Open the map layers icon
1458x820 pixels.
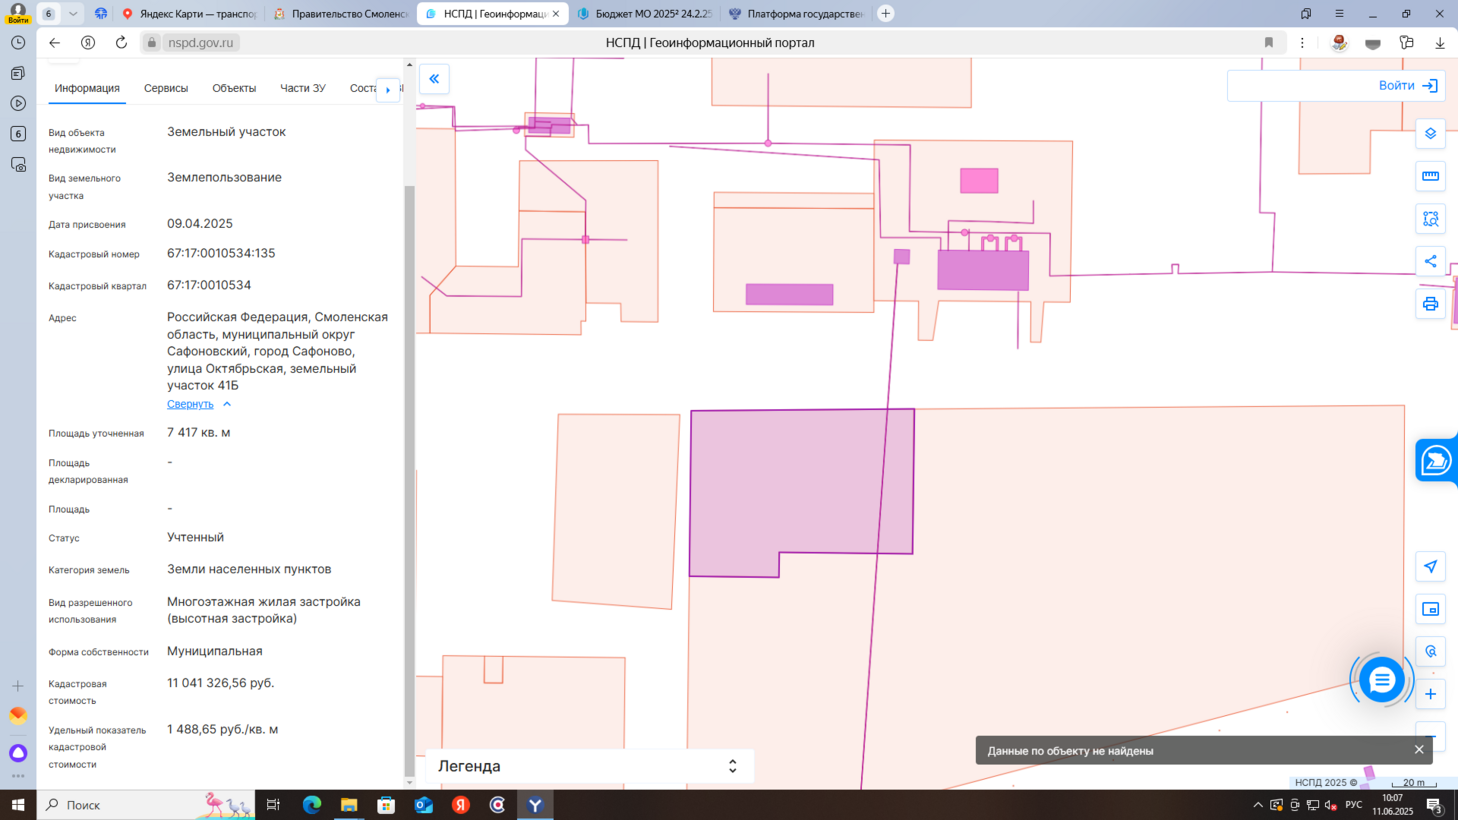pos(1430,134)
